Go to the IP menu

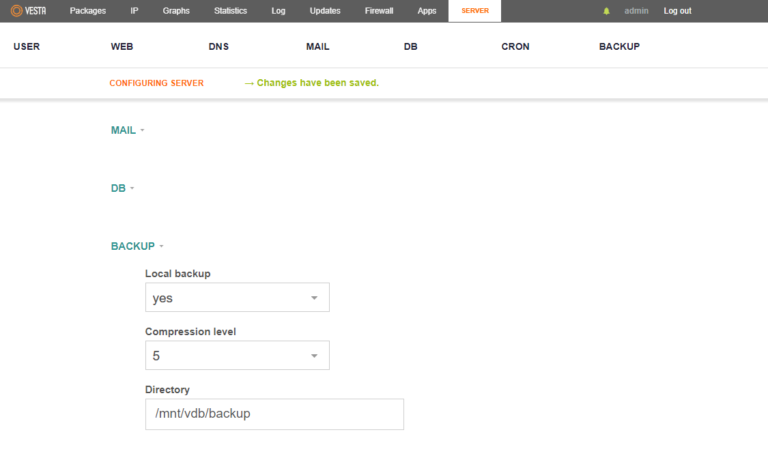tap(134, 11)
